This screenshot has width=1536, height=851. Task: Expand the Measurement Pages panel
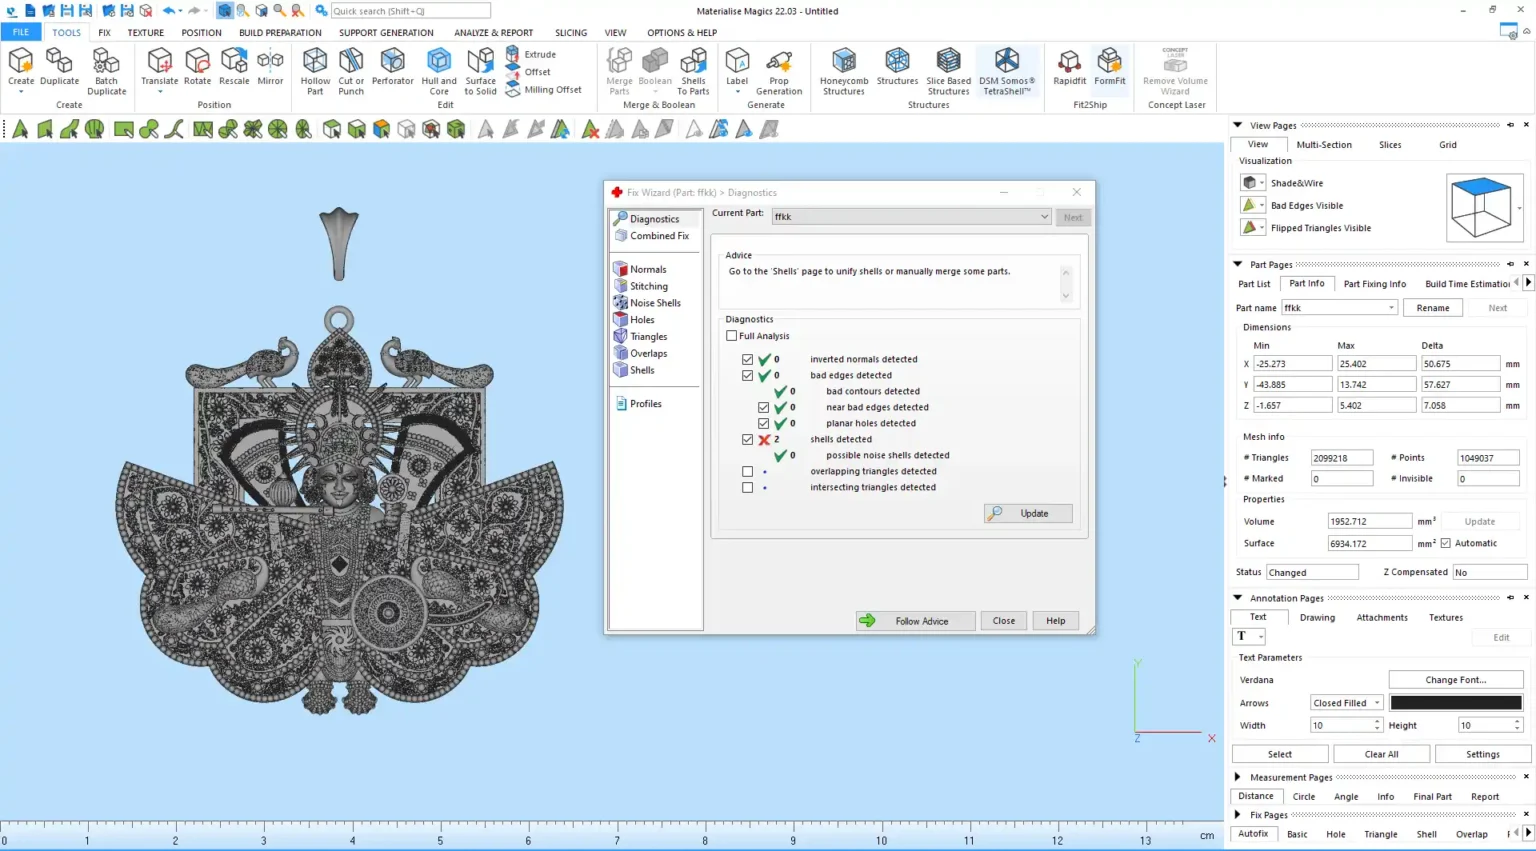point(1238,777)
